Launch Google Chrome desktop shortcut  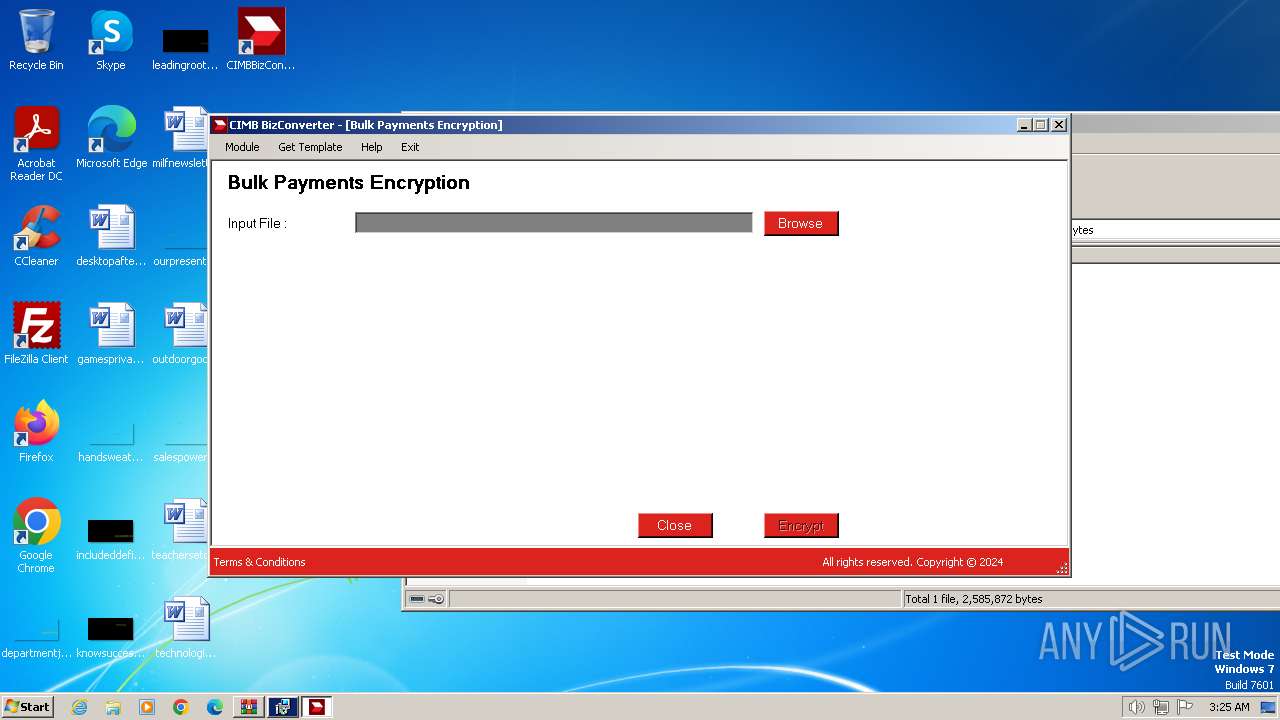coord(36,536)
